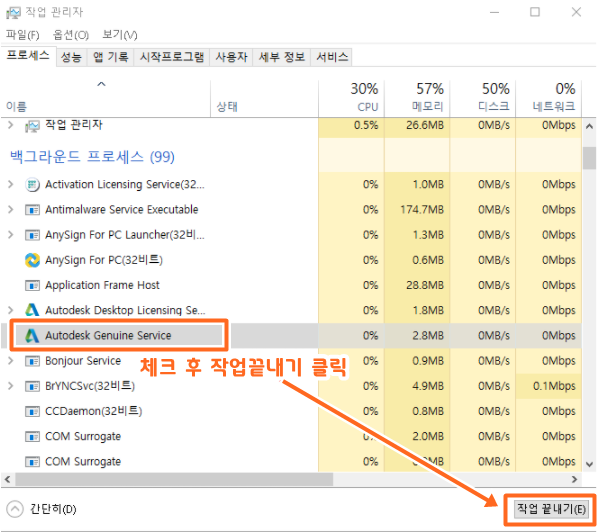The image size is (600, 532).
Task: Click the AnySign For PC Launcher icon
Action: (32, 235)
